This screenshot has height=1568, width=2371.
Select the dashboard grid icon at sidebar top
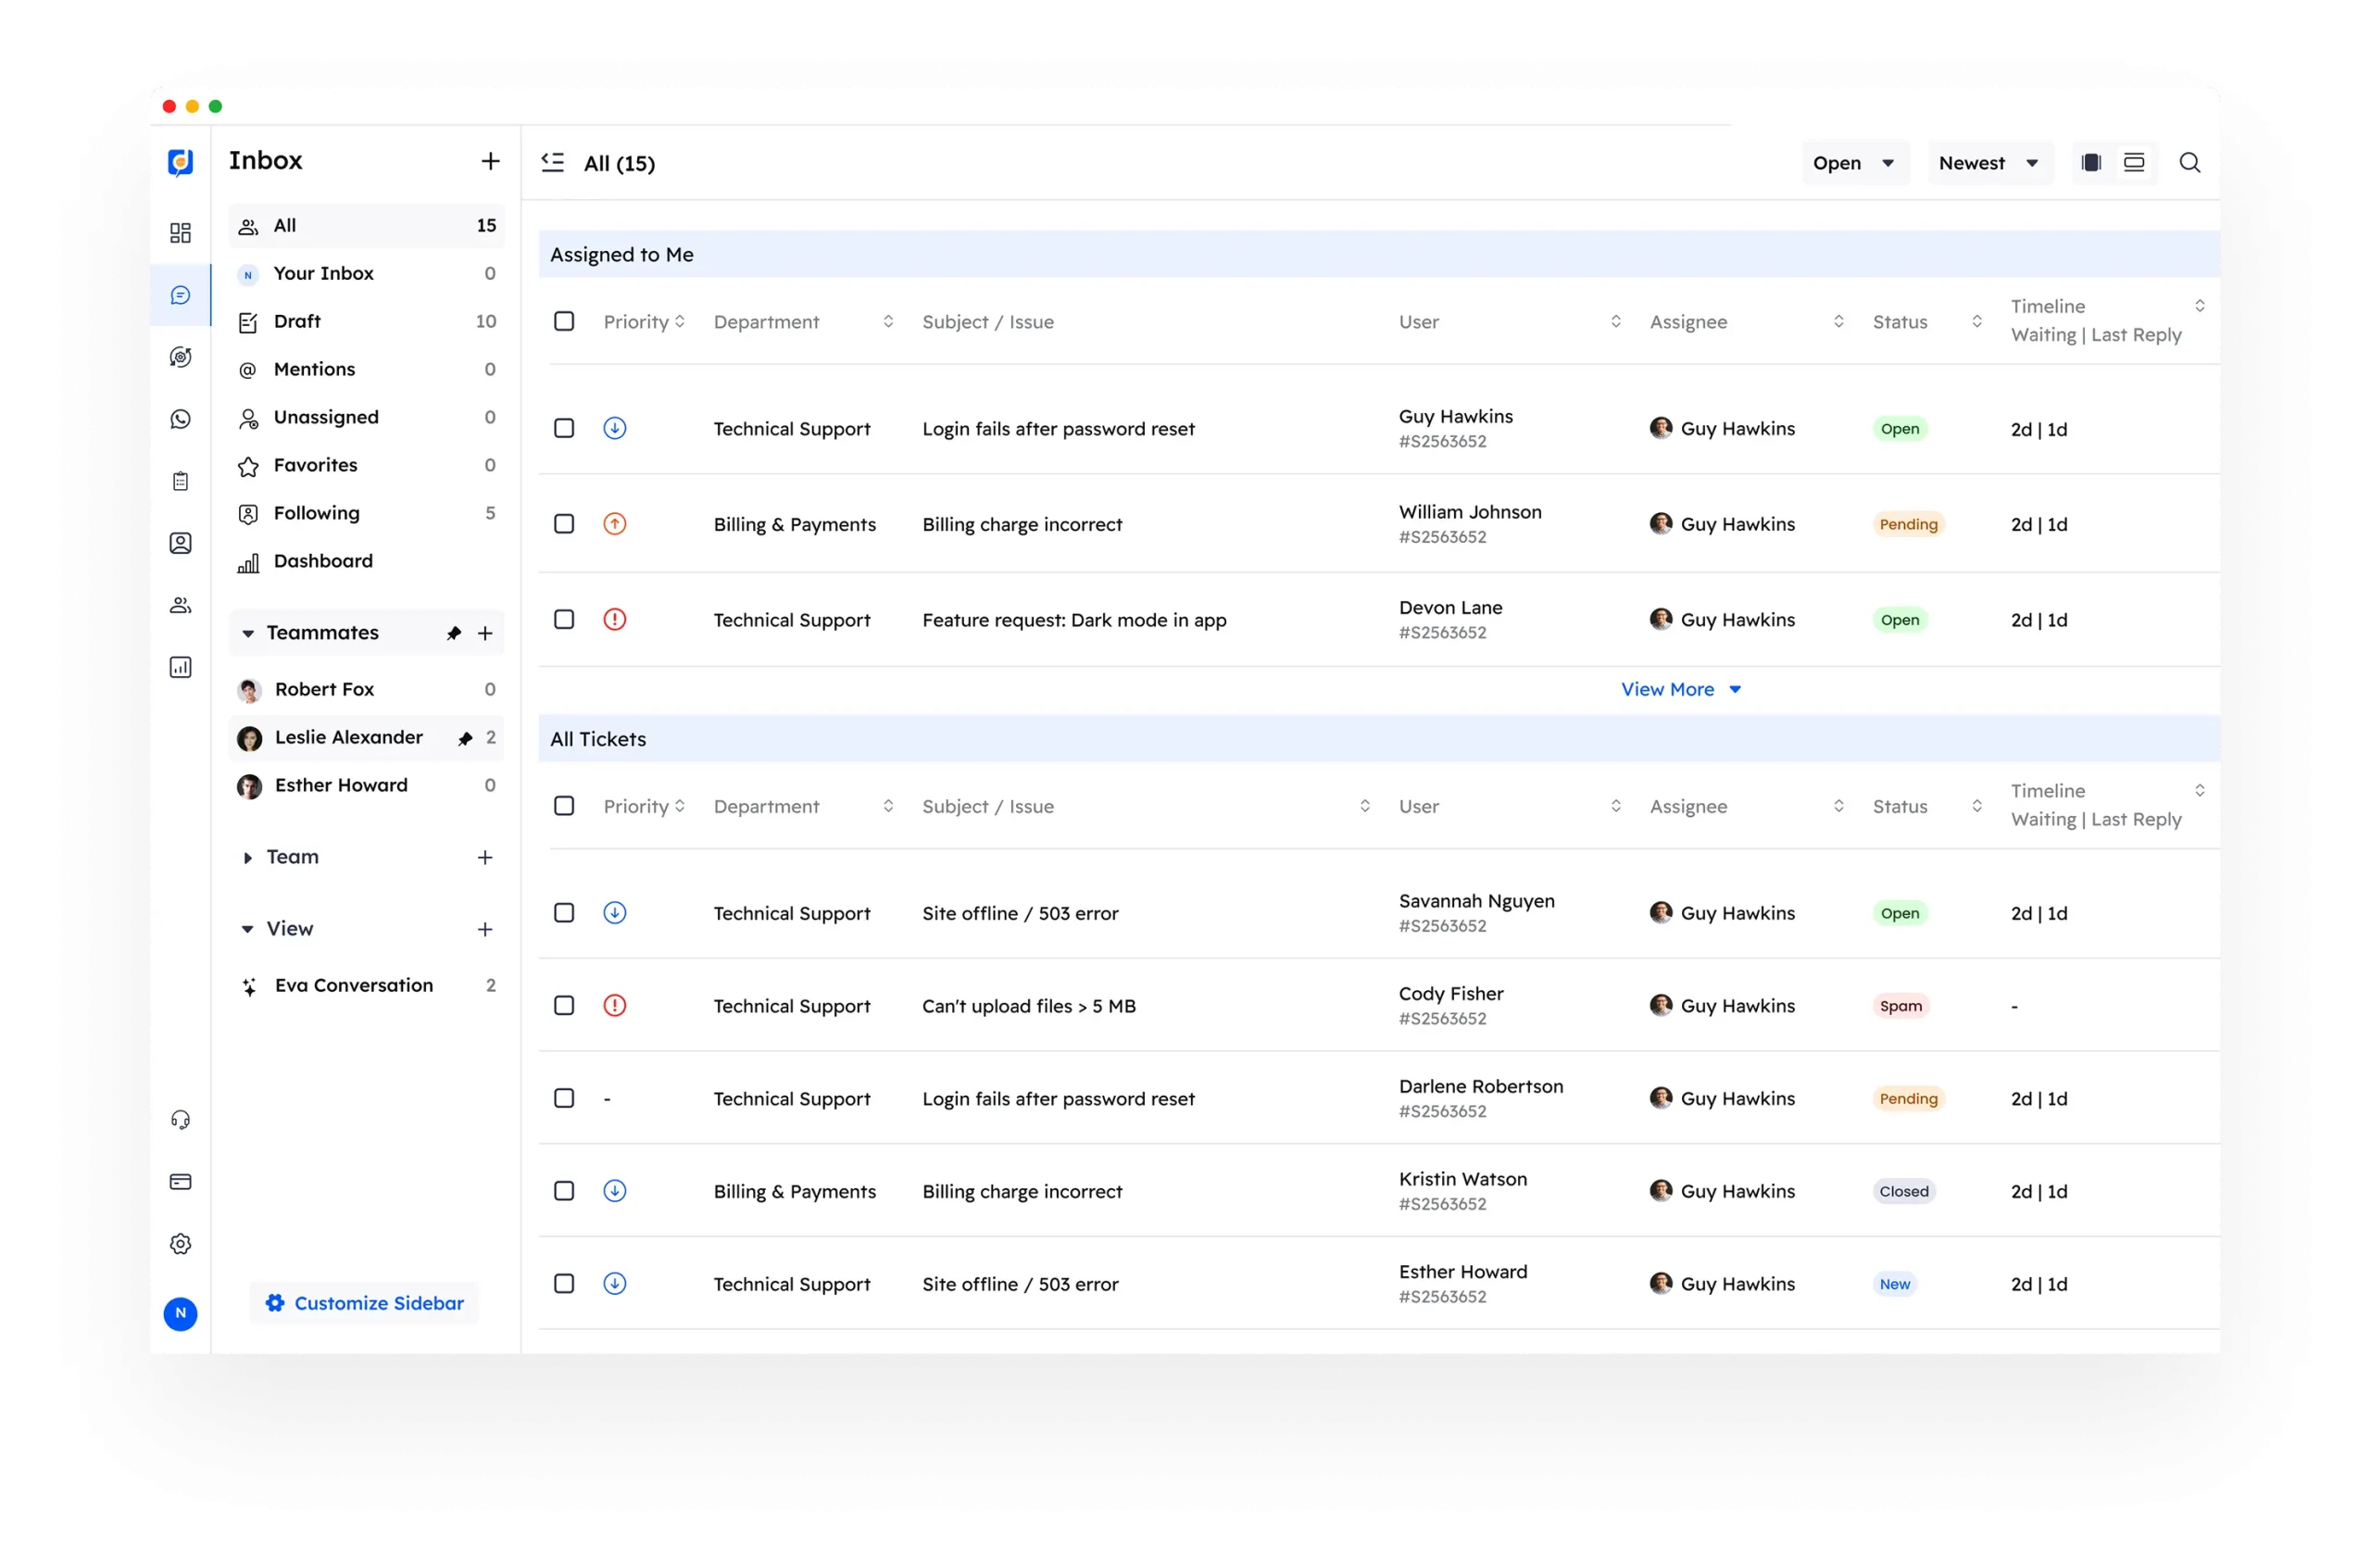coord(181,233)
